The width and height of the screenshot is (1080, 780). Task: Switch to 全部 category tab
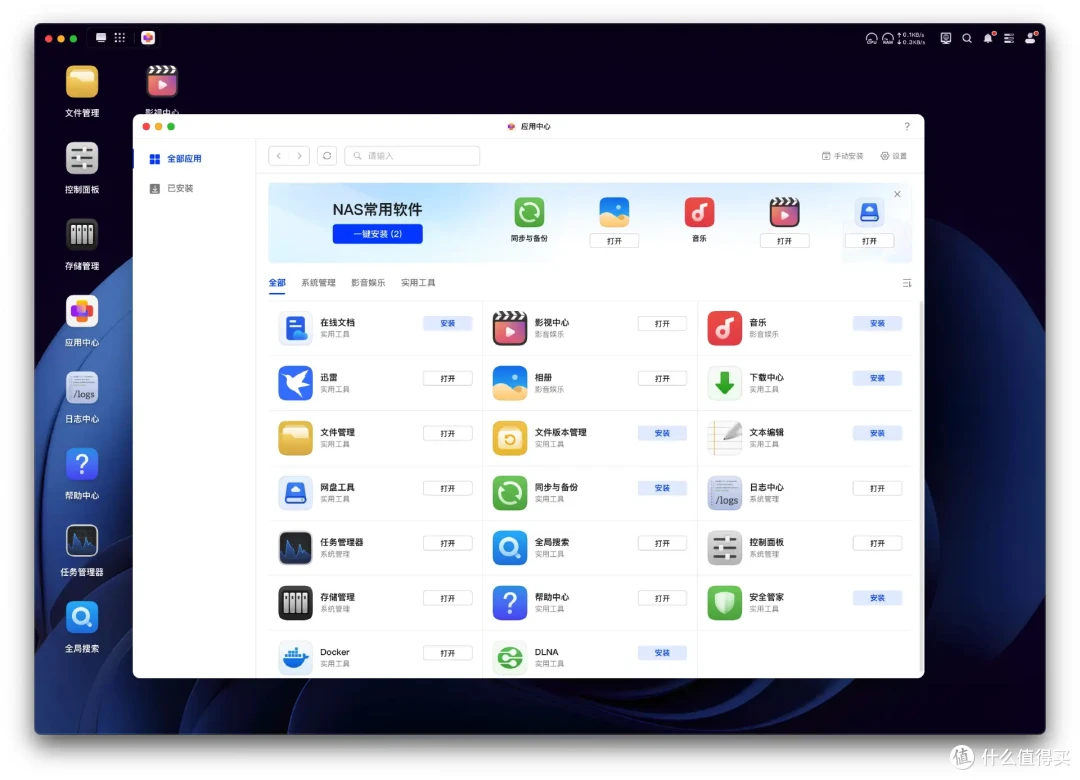point(277,283)
